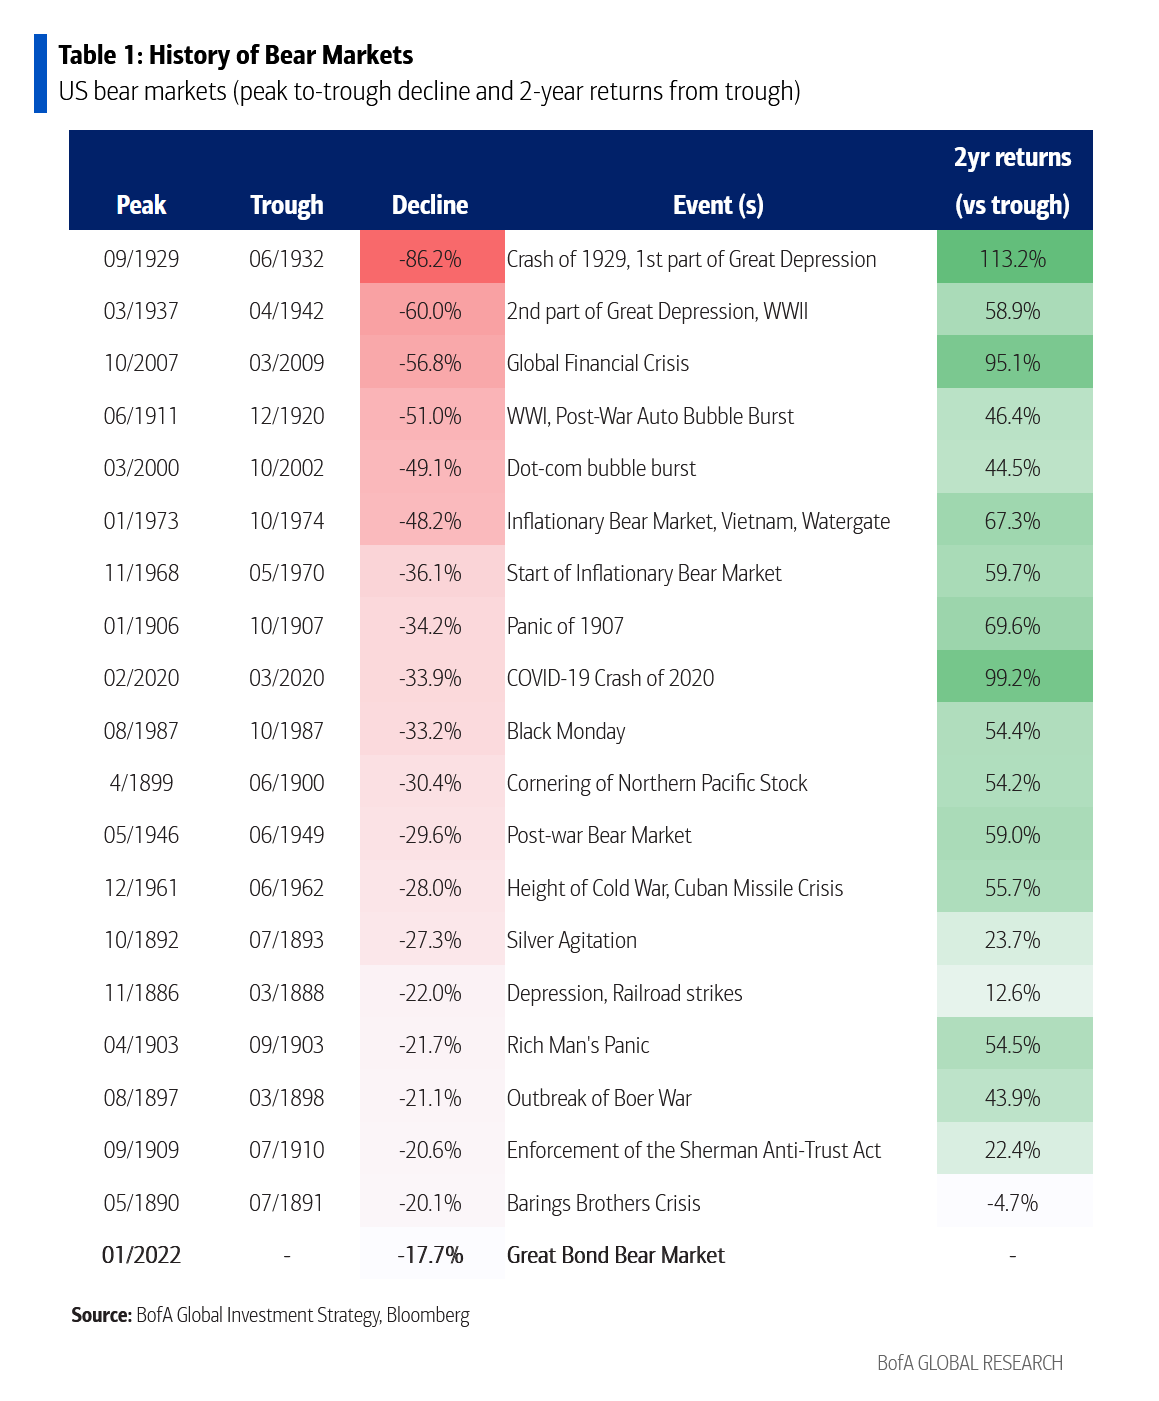Screen dimensions: 1159x1401
Task: Select the -4.7% return cell
Action: [x=1014, y=1202]
